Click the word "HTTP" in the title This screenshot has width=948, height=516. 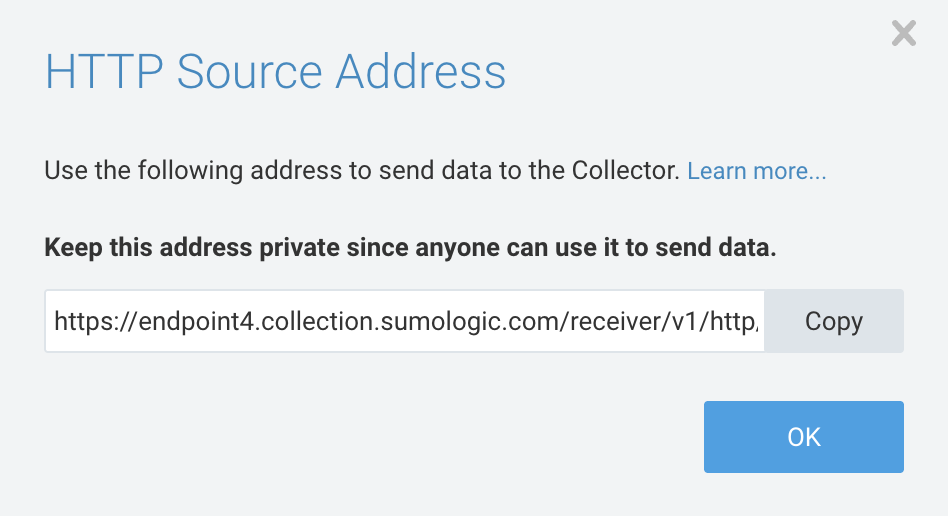103,73
